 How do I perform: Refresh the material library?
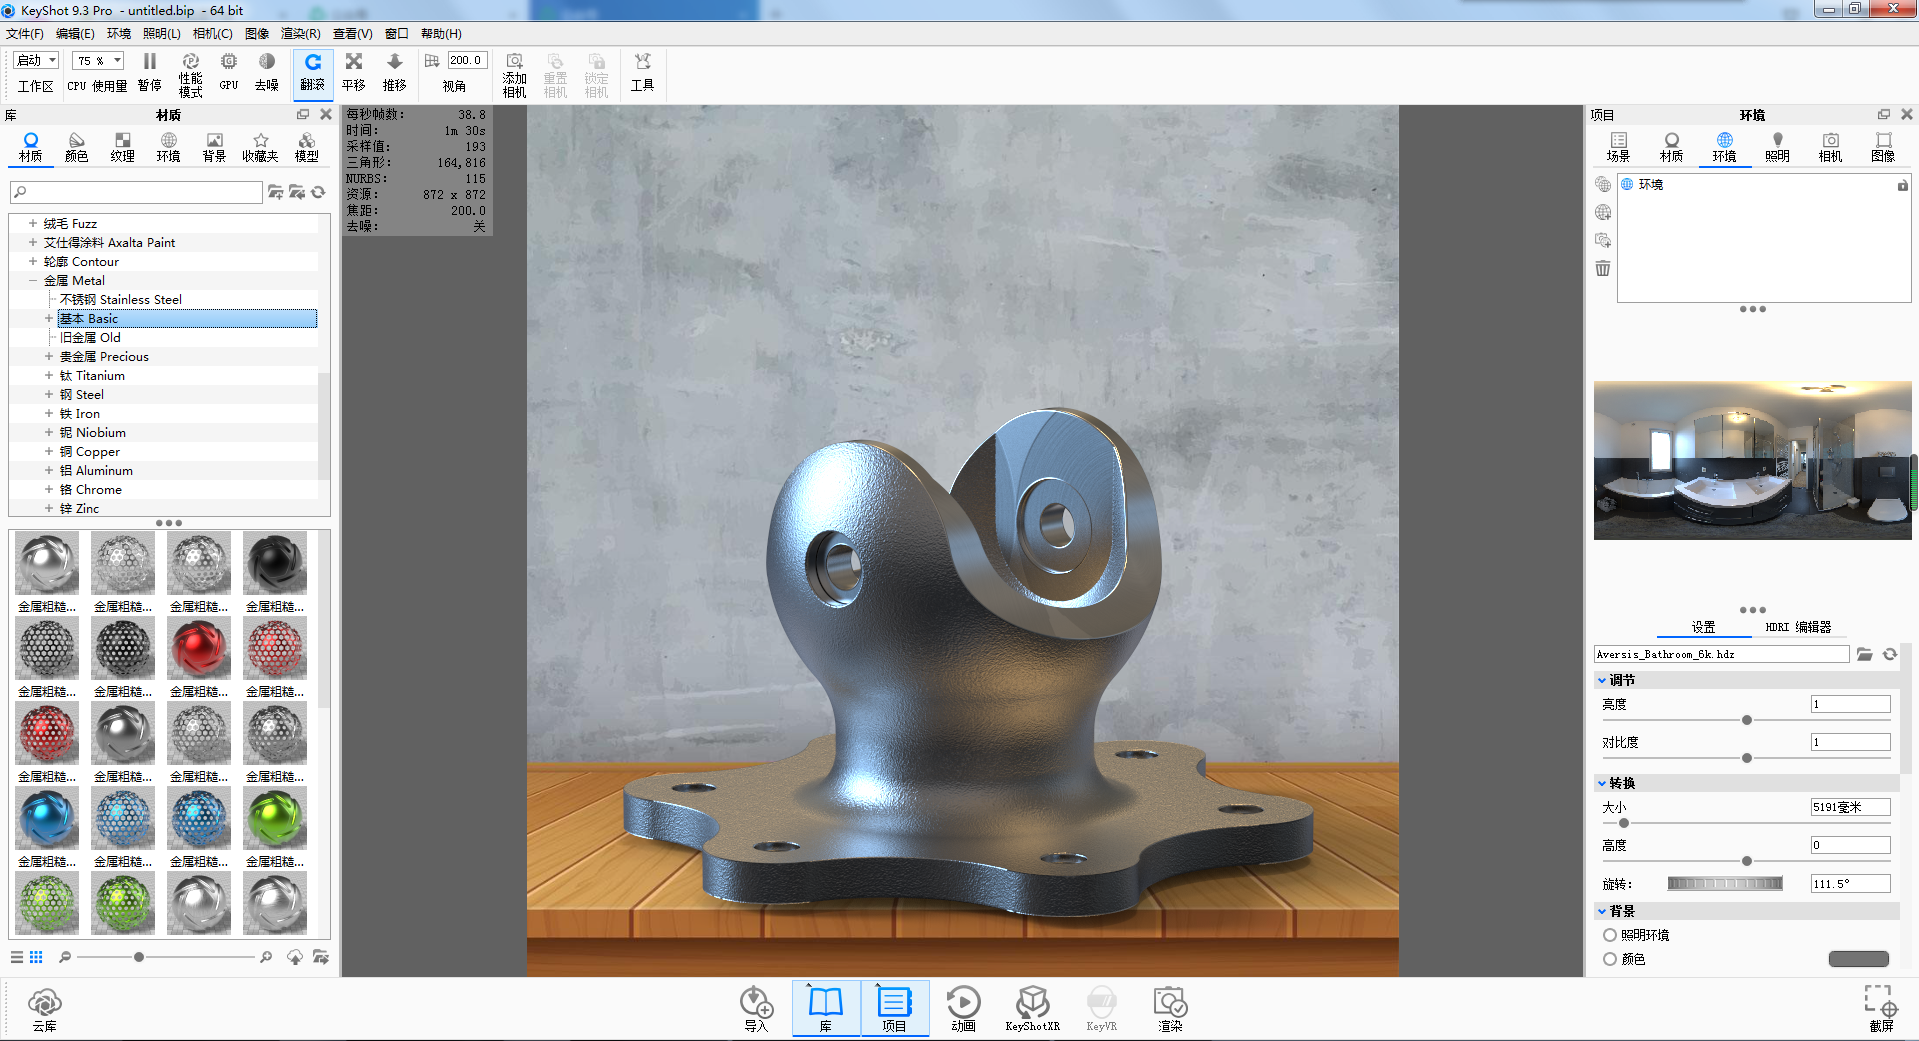coord(318,192)
